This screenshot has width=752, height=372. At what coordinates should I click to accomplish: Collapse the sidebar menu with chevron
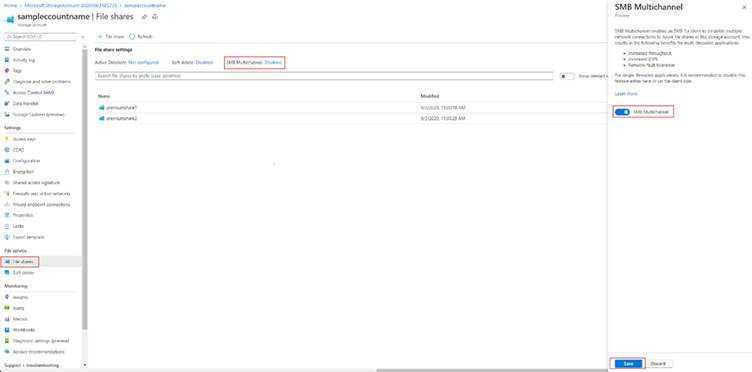[82, 36]
